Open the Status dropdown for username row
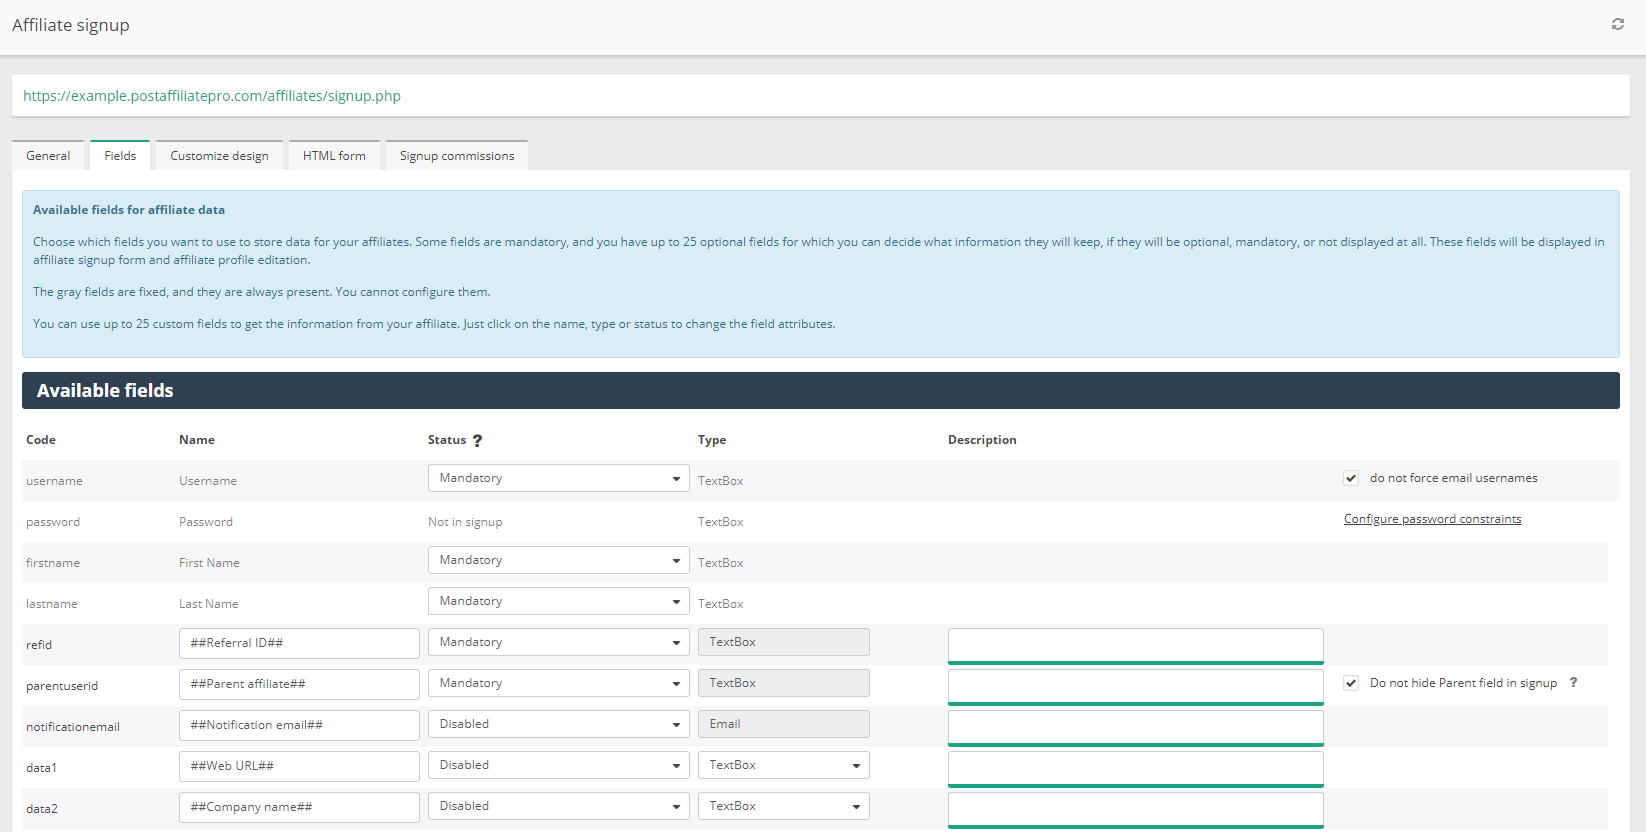The height and width of the screenshot is (832, 1646). 558,478
